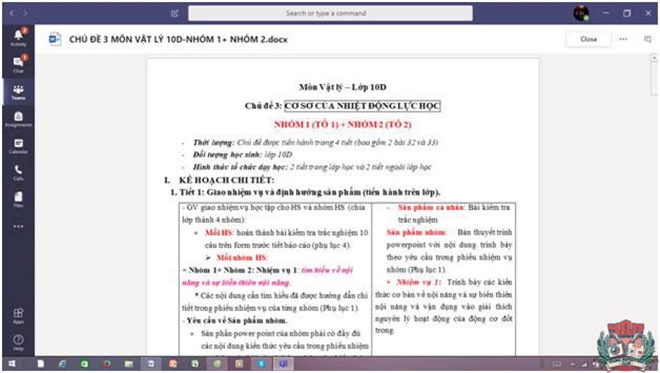Click red 'Nhiệm vụ 1' in right column
The width and height of the screenshot is (660, 373).
tap(417, 282)
